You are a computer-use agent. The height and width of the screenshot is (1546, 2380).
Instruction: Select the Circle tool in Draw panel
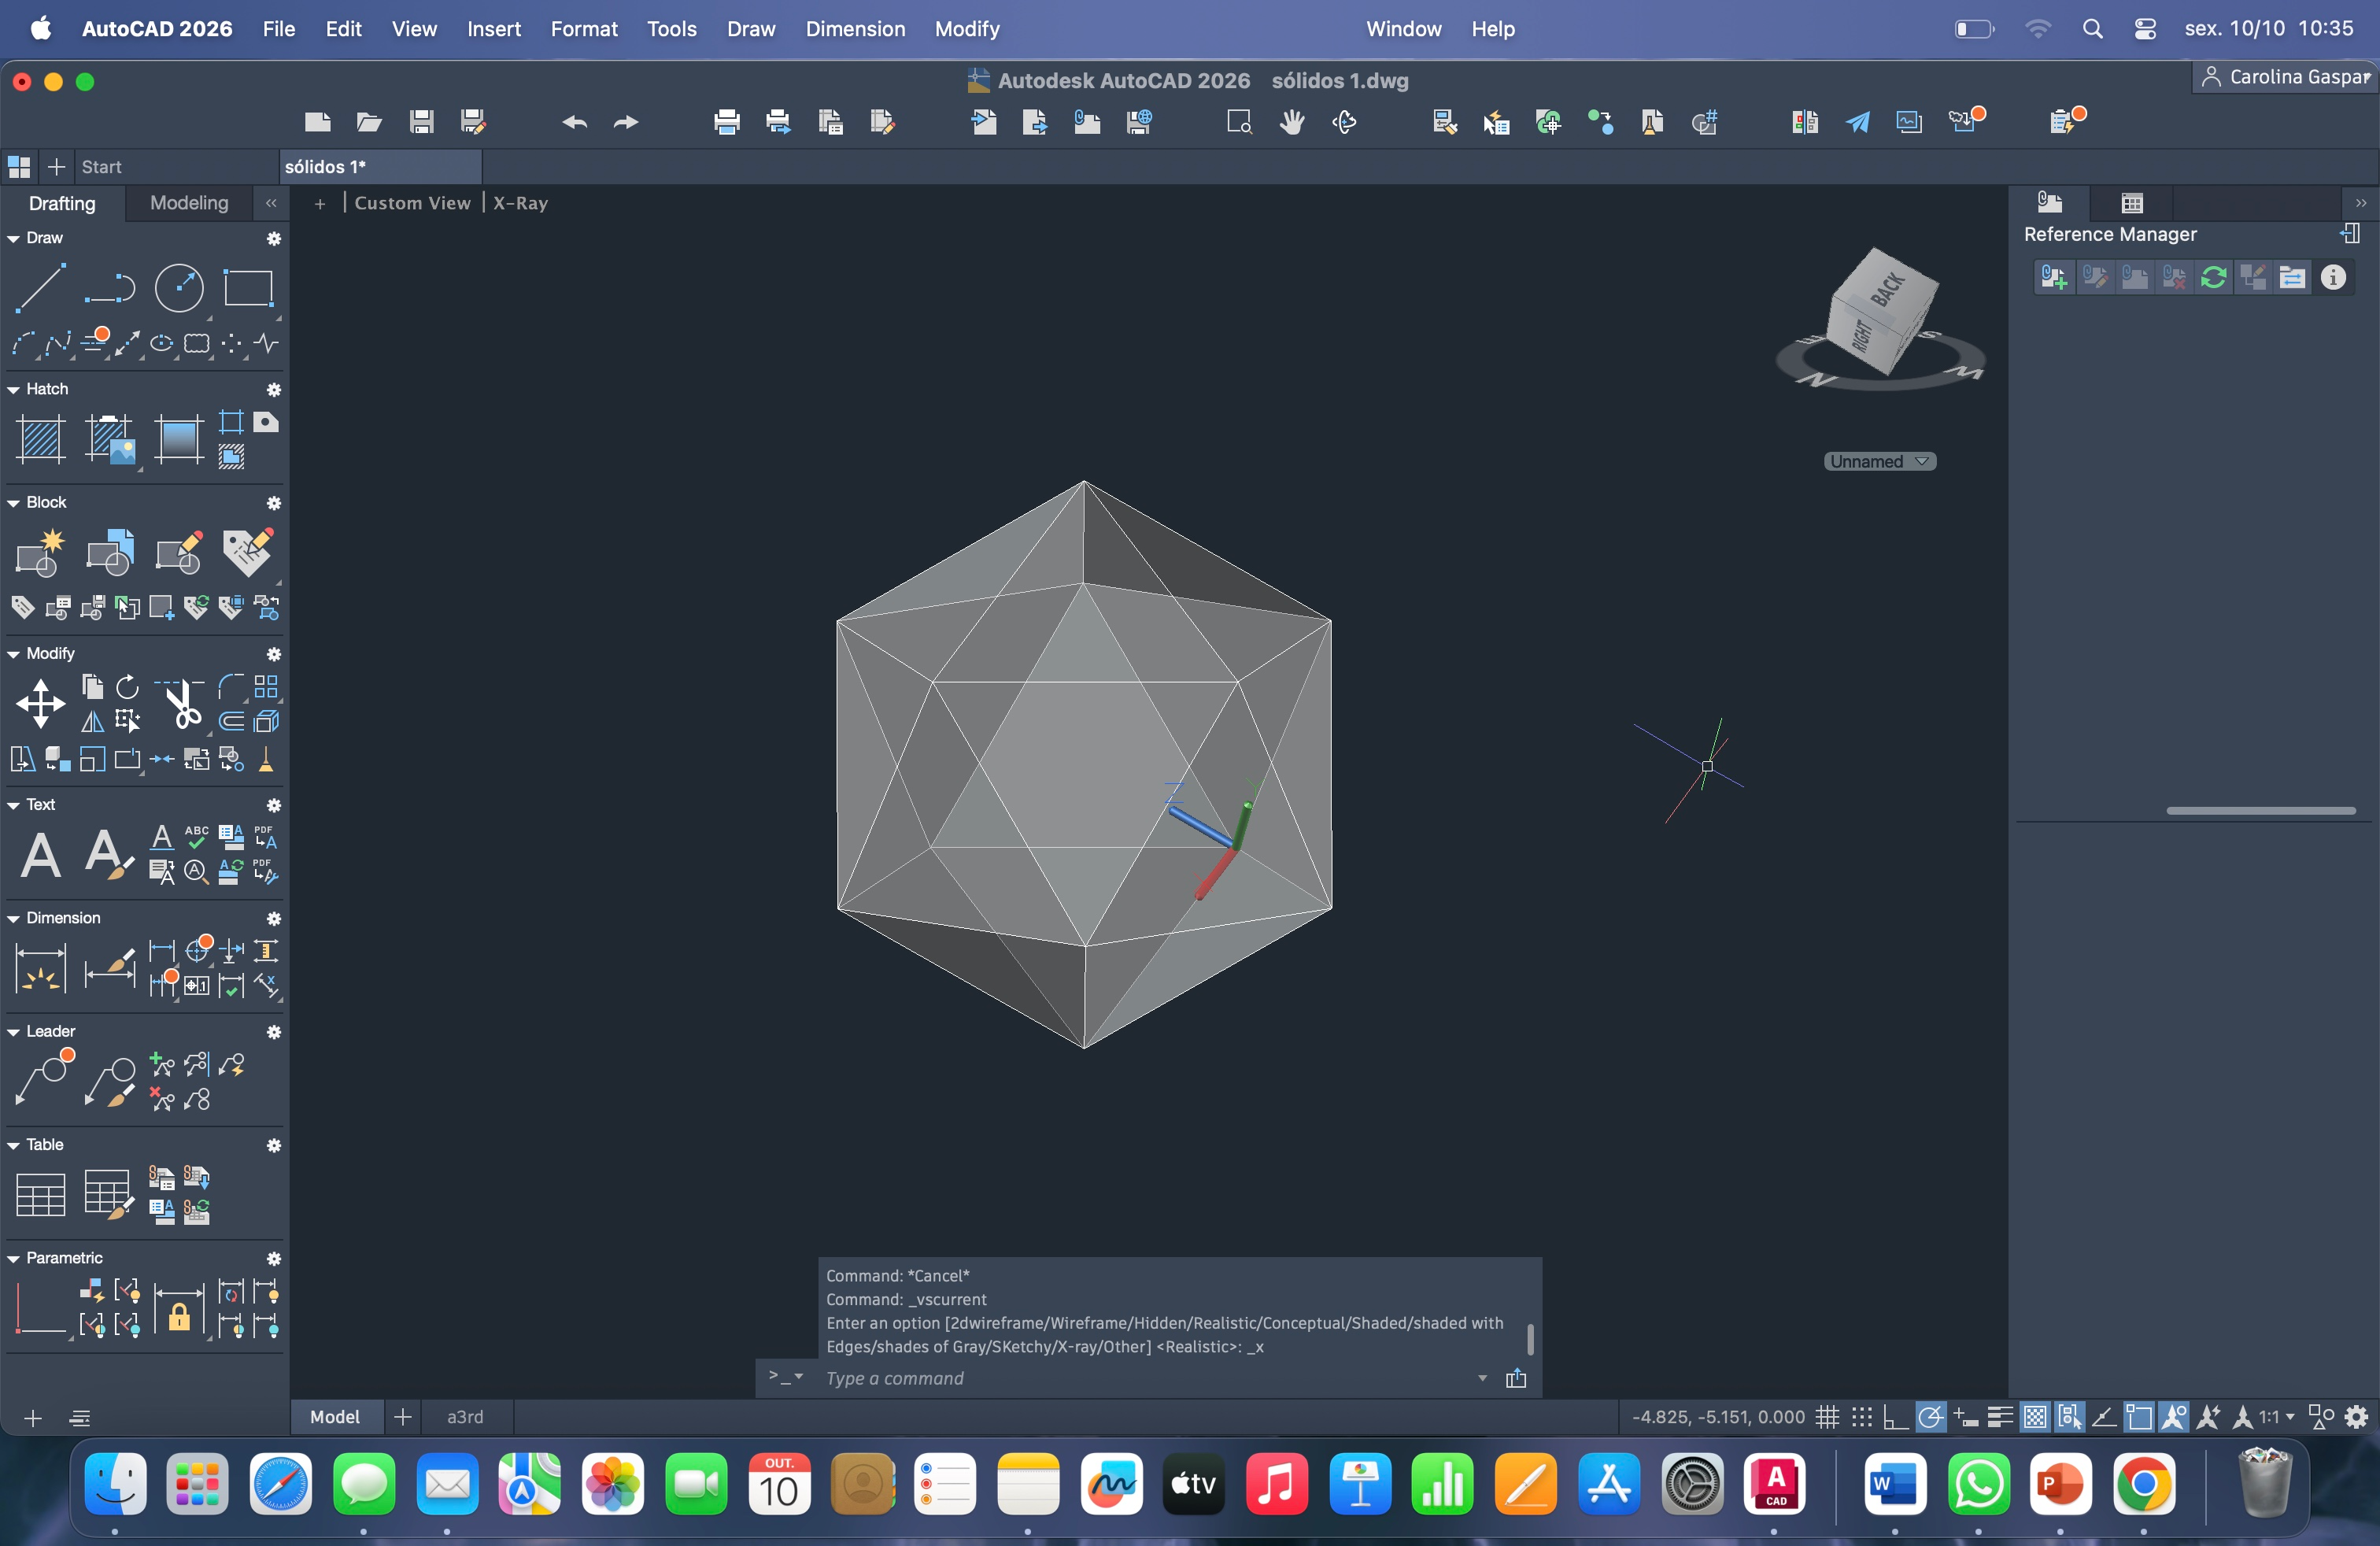pos(179,288)
